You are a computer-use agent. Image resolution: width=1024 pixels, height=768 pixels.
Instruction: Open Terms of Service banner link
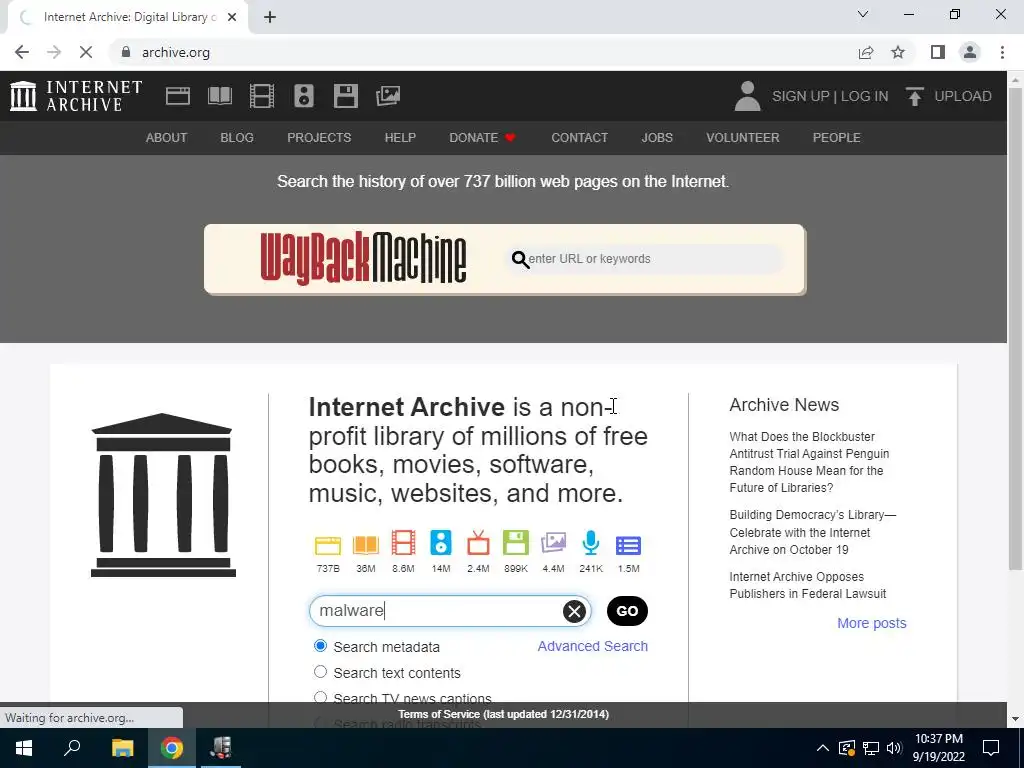504,714
